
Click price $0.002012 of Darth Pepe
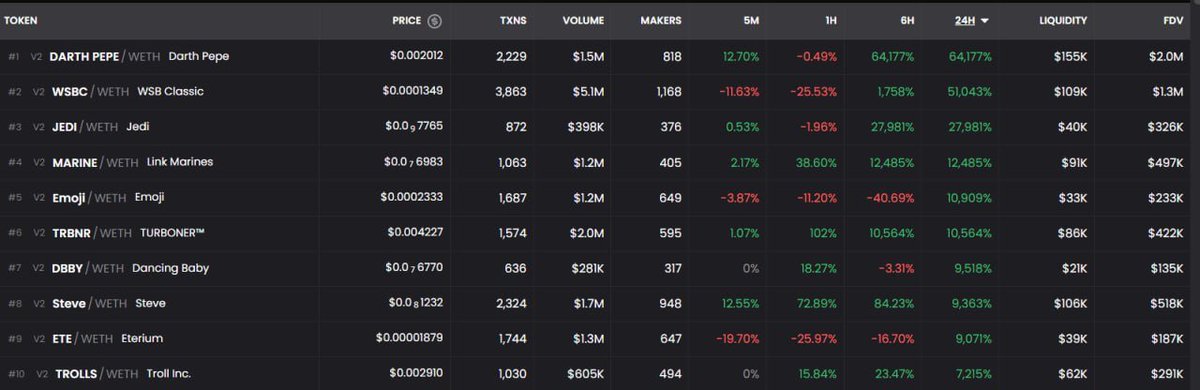416,57
